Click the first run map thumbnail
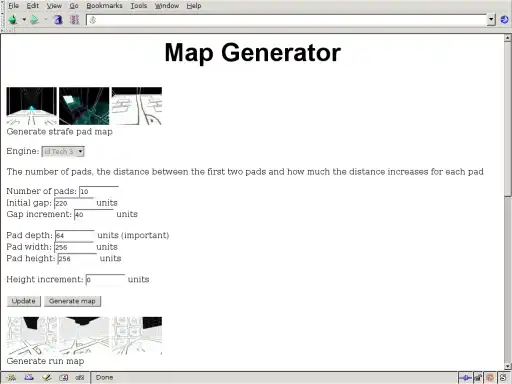 coord(32,336)
